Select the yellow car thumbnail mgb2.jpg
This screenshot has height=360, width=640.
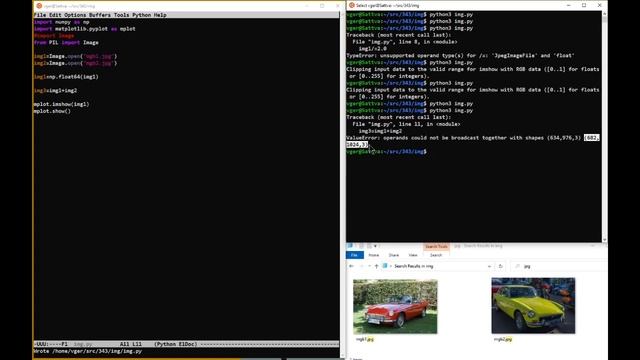point(533,306)
